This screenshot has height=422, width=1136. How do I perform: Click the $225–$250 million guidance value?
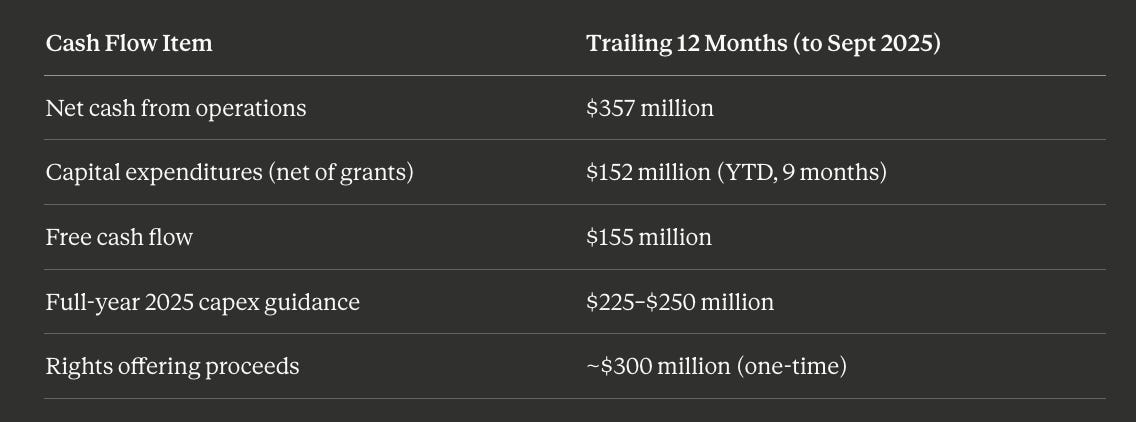[680, 302]
